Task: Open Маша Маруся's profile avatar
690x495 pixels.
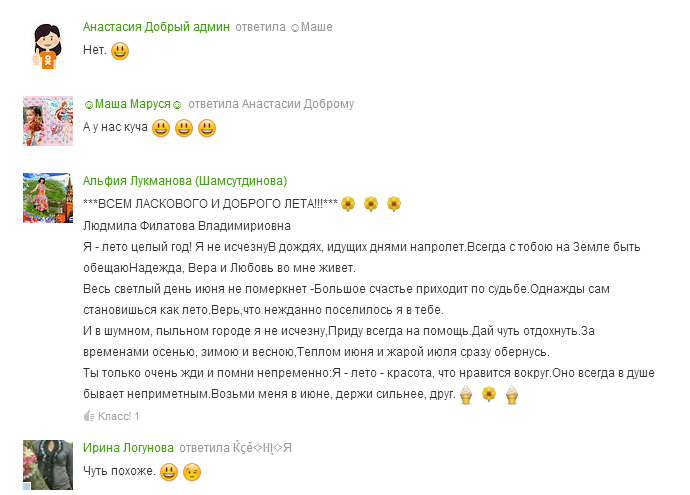Action: (x=48, y=121)
